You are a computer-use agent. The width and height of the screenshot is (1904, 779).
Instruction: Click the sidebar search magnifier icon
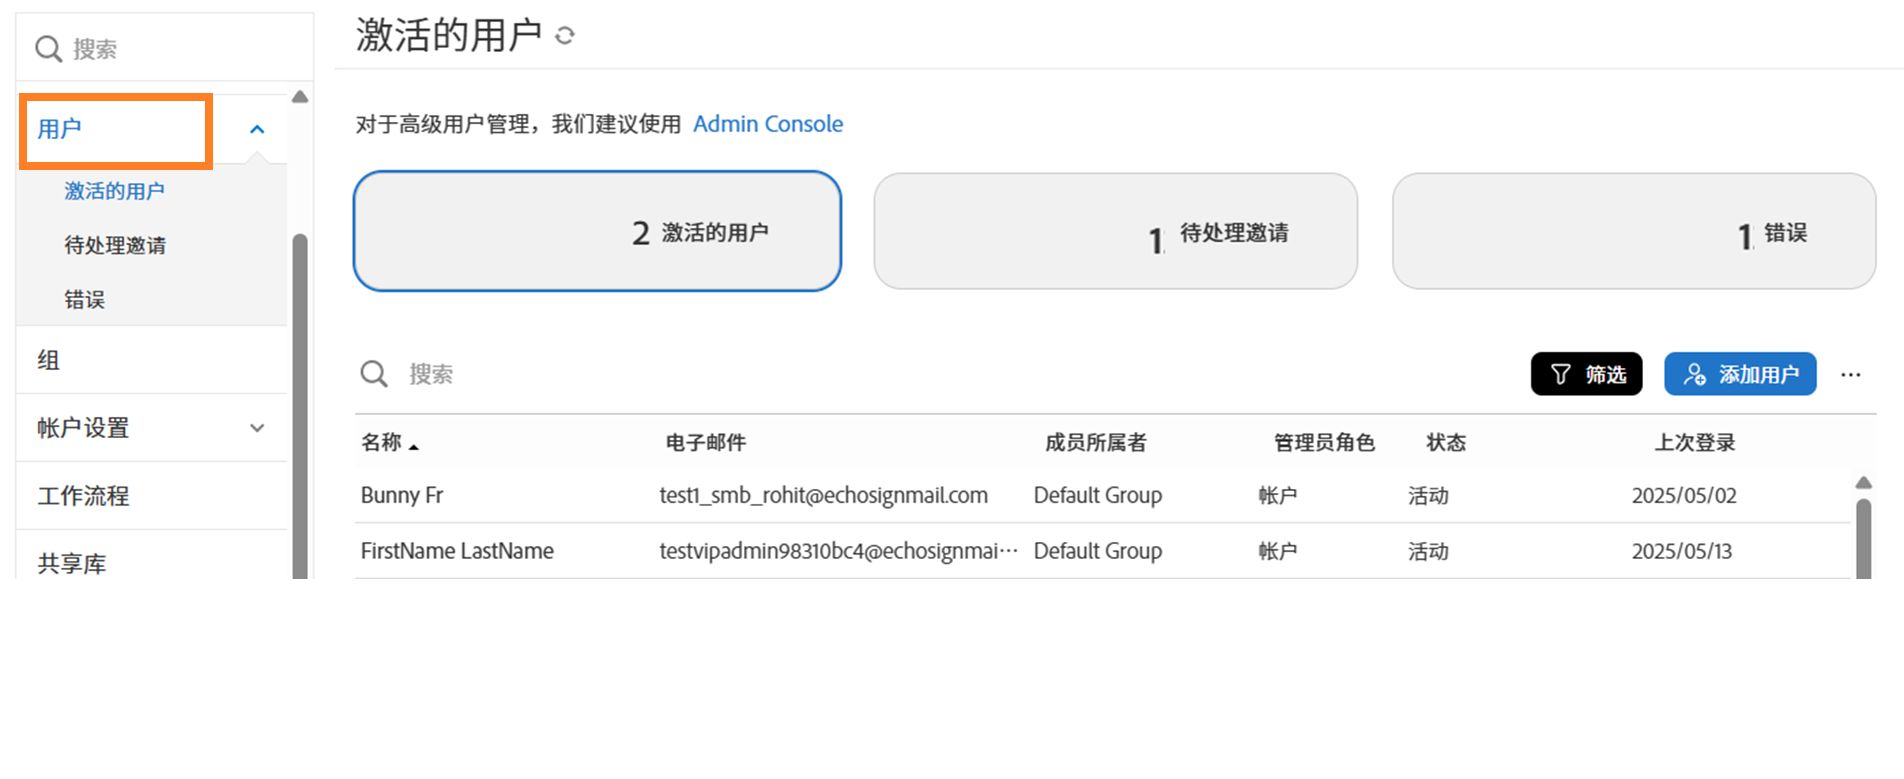[x=48, y=49]
